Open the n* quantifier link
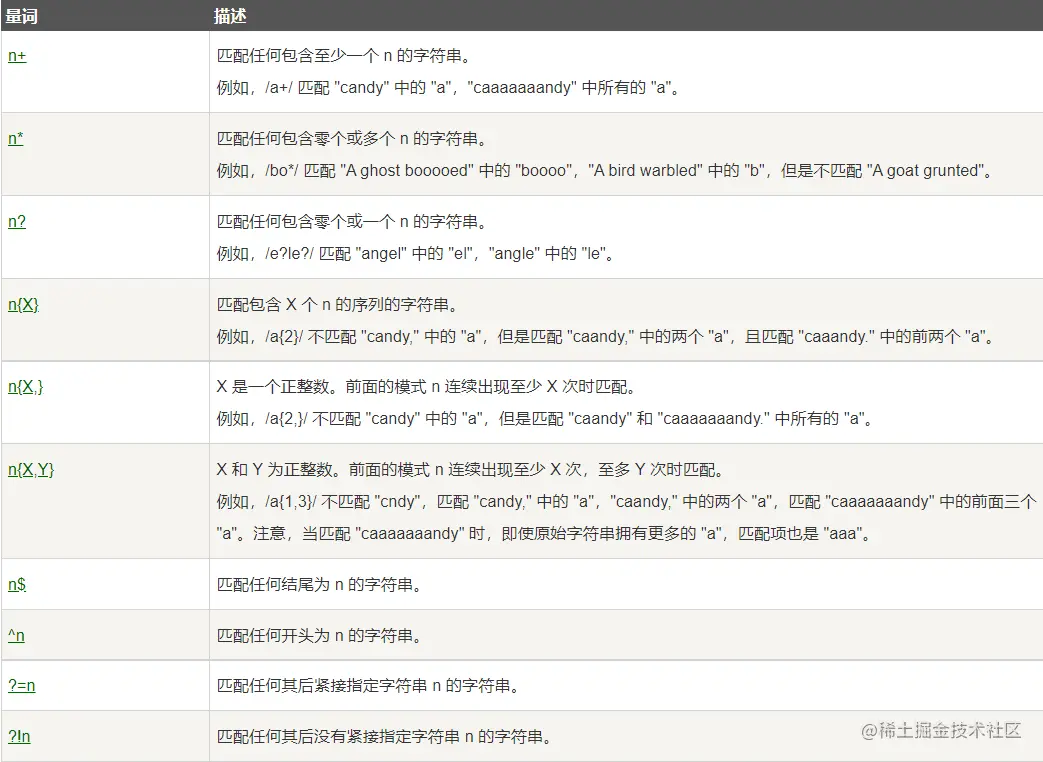1043x762 pixels. [16, 138]
